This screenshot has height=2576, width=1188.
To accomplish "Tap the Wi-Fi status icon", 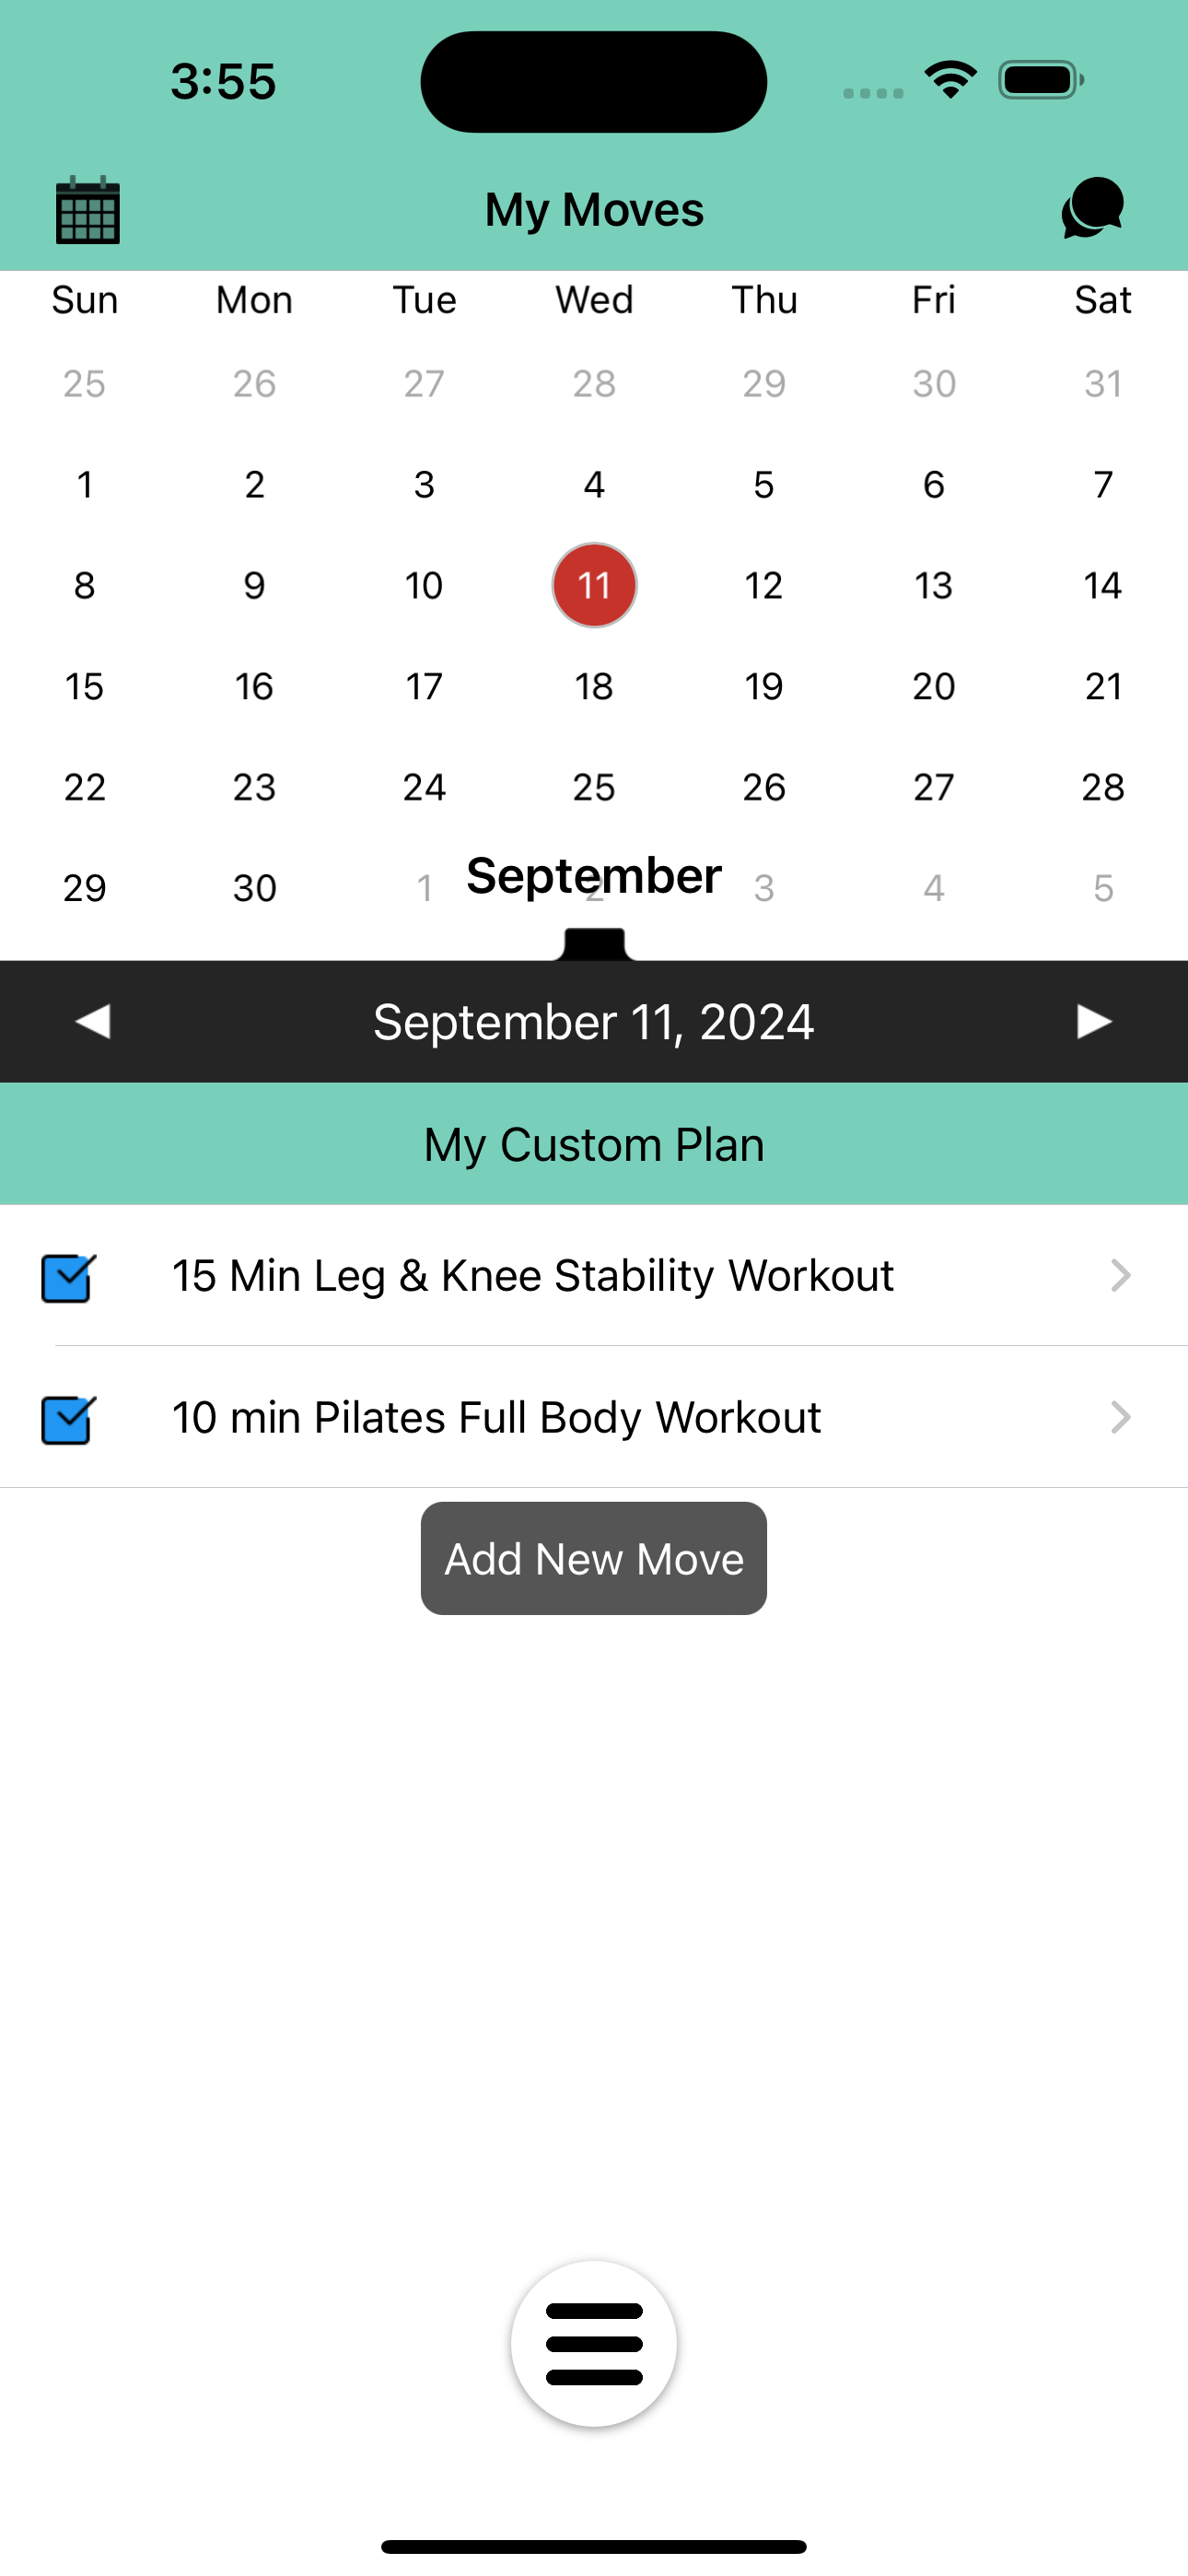I will pos(951,80).
